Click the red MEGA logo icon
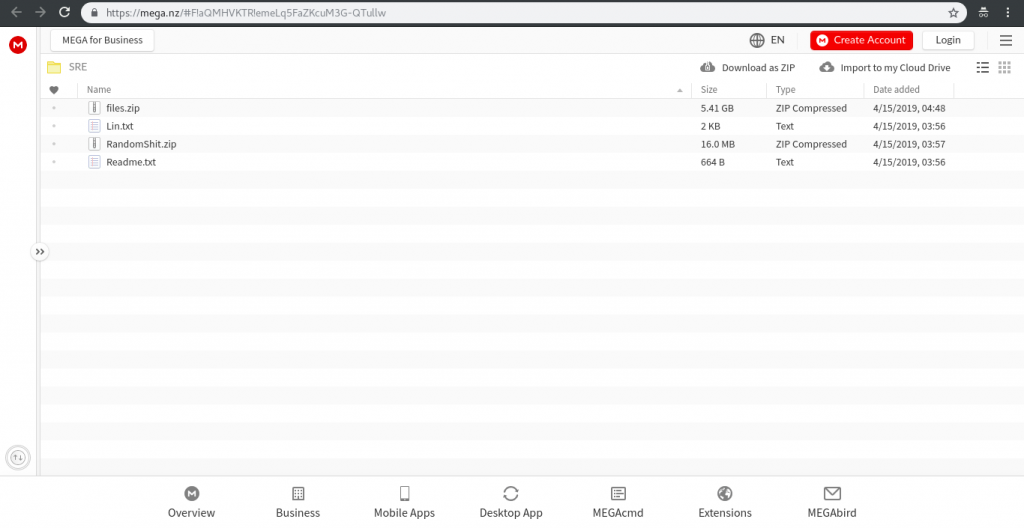Viewport: 1024px width, 528px height. pyautogui.click(x=18, y=45)
